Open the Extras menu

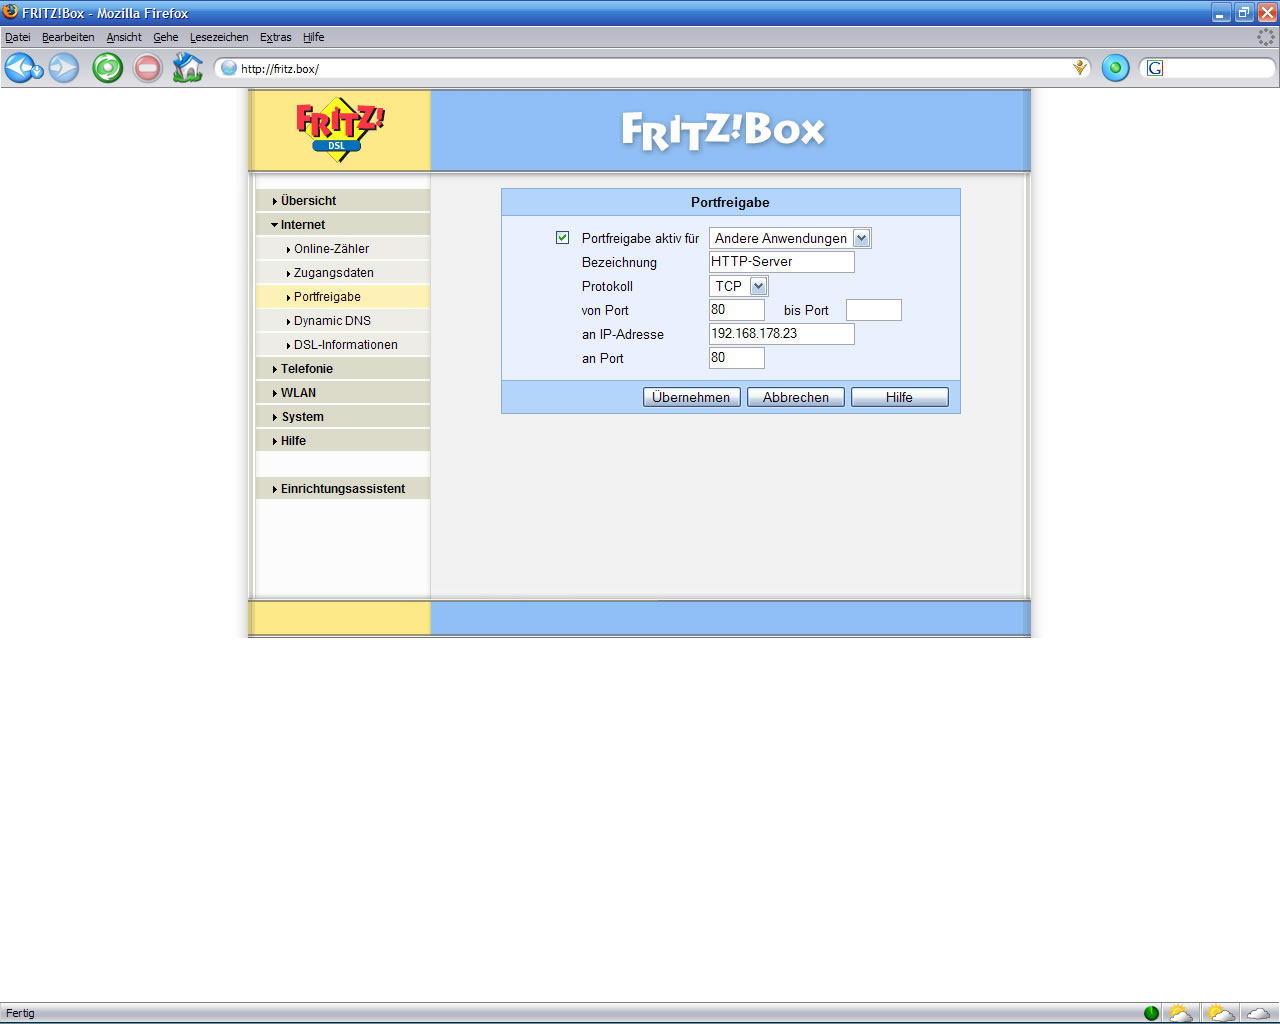point(276,37)
